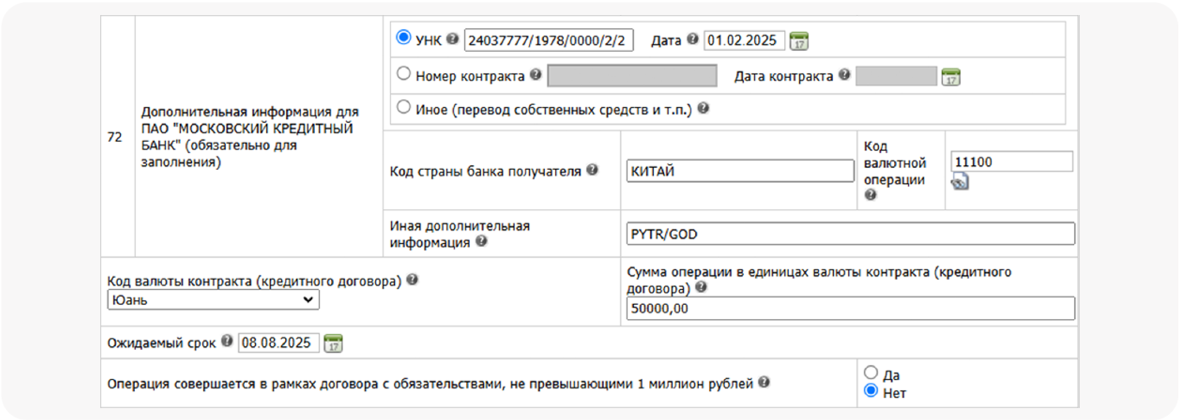The height and width of the screenshot is (420, 1179).
Task: Select Да for 1 million rubles contract
Action: (x=870, y=373)
